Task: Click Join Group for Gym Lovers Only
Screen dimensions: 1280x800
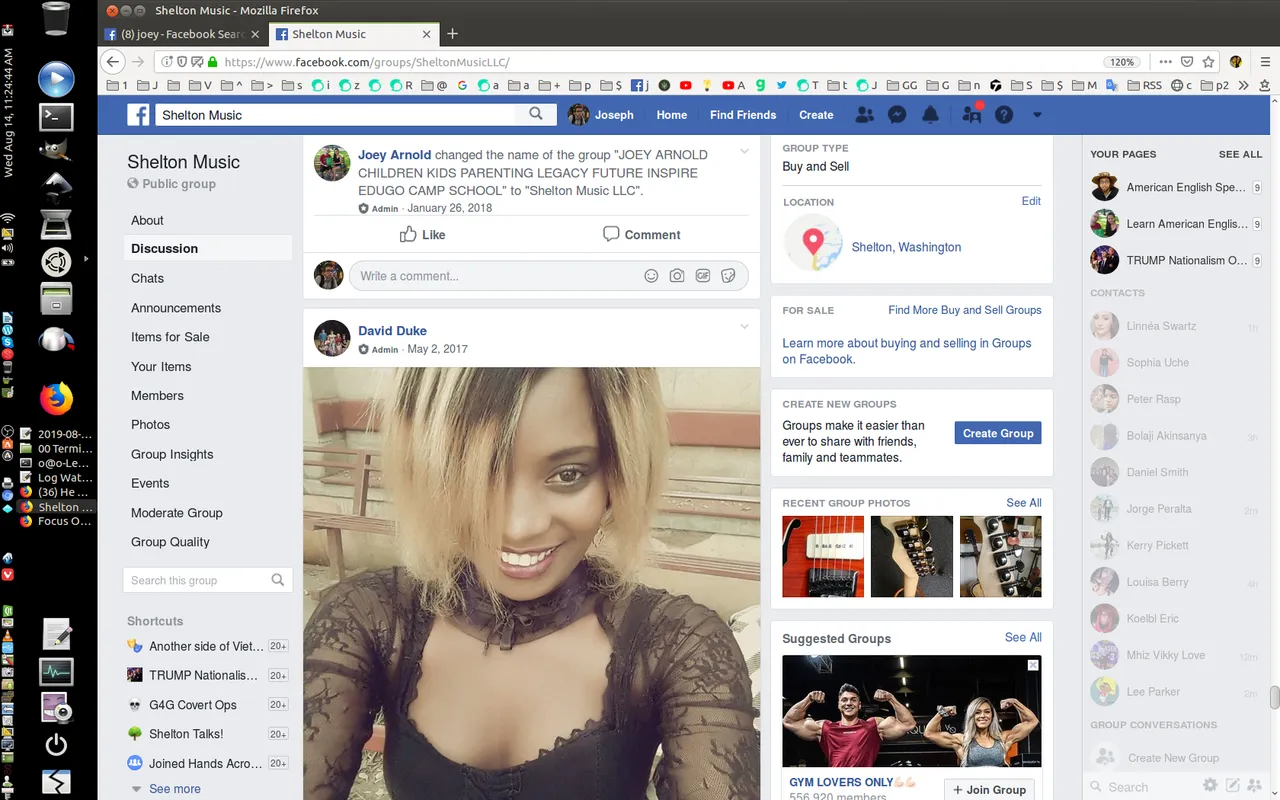Action: (x=989, y=789)
